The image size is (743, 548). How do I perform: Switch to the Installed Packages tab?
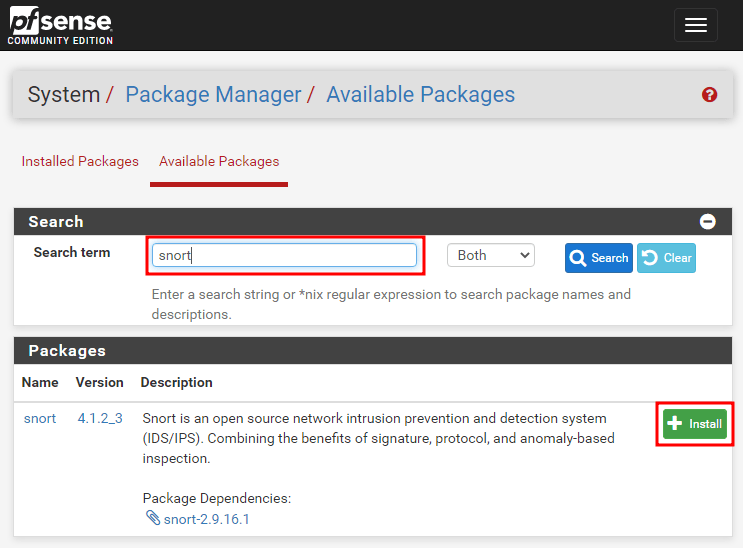click(x=80, y=161)
